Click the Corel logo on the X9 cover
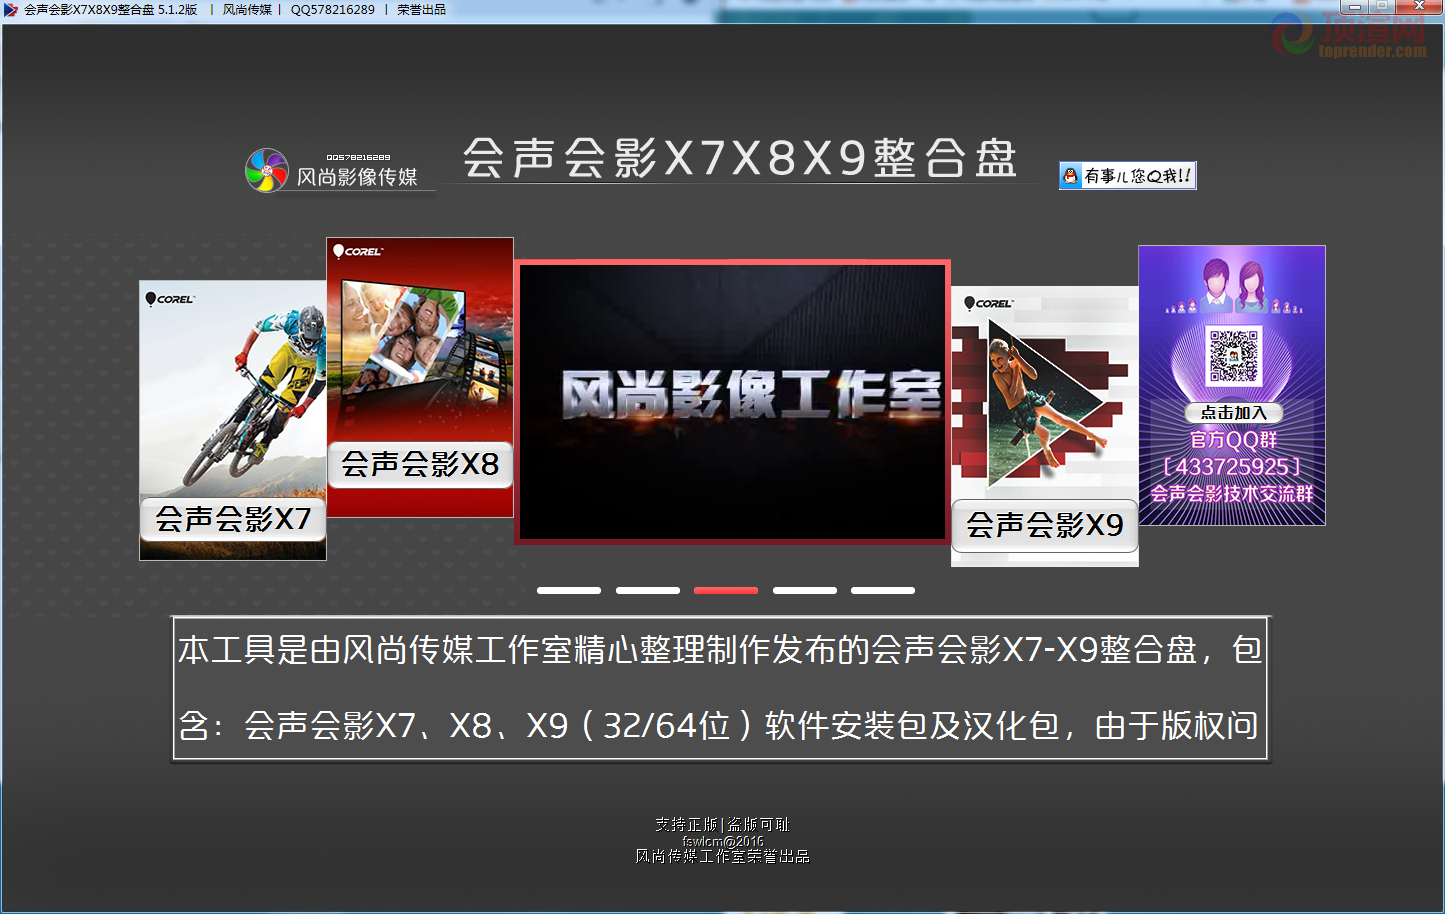The height and width of the screenshot is (914, 1445). point(989,303)
